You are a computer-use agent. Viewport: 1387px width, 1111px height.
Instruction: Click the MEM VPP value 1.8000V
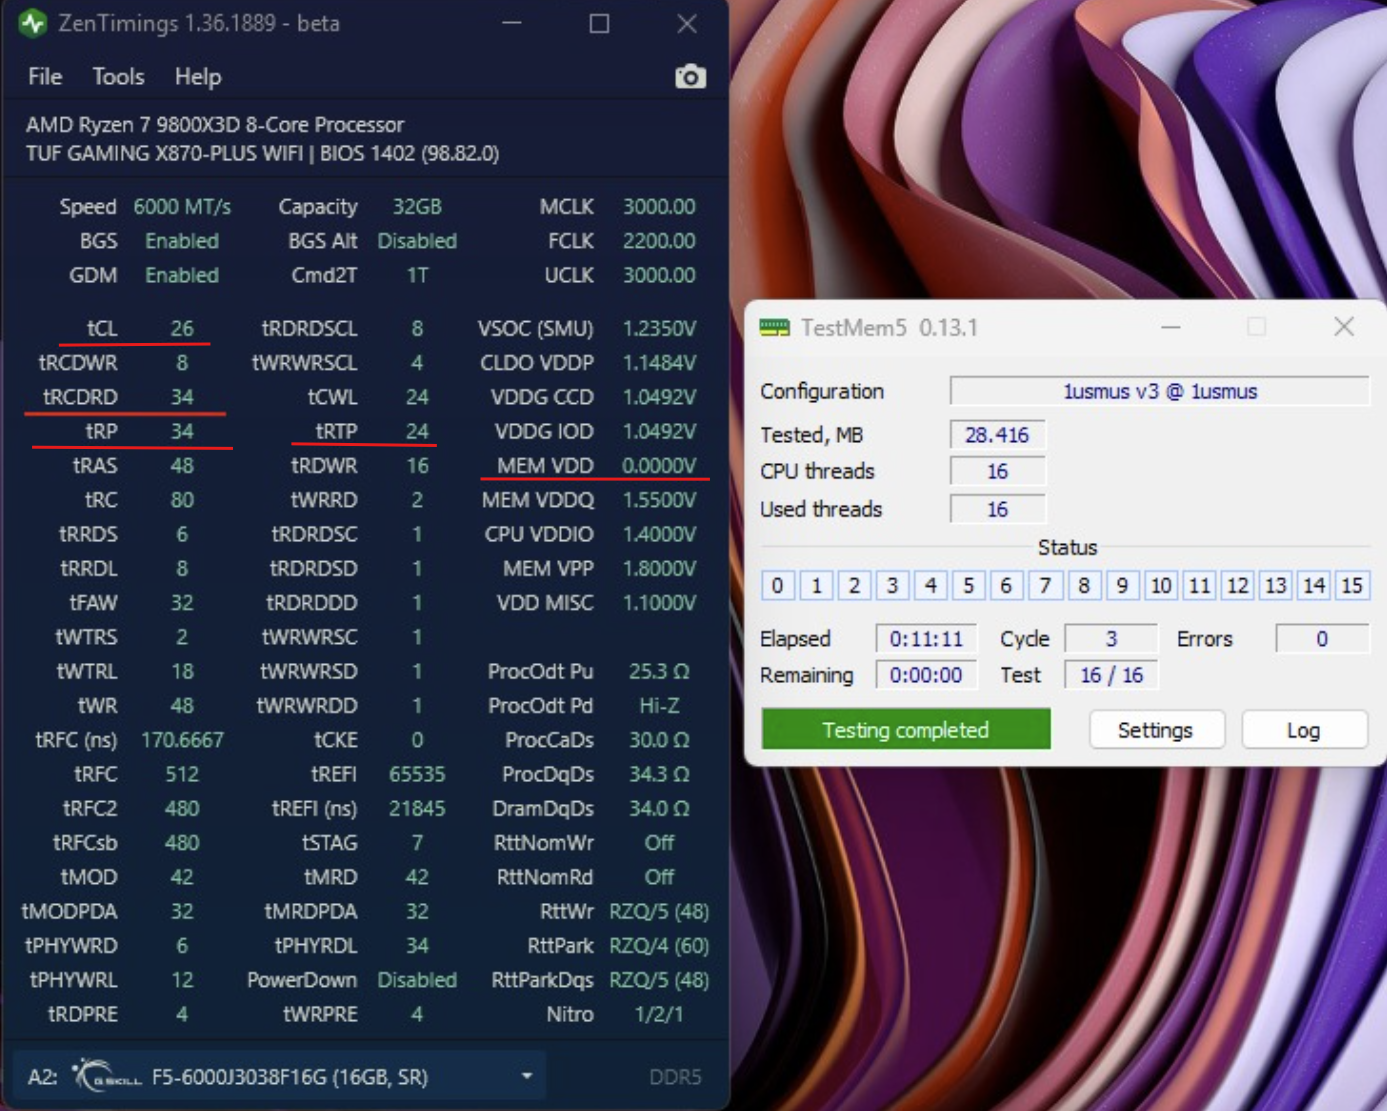click(659, 568)
